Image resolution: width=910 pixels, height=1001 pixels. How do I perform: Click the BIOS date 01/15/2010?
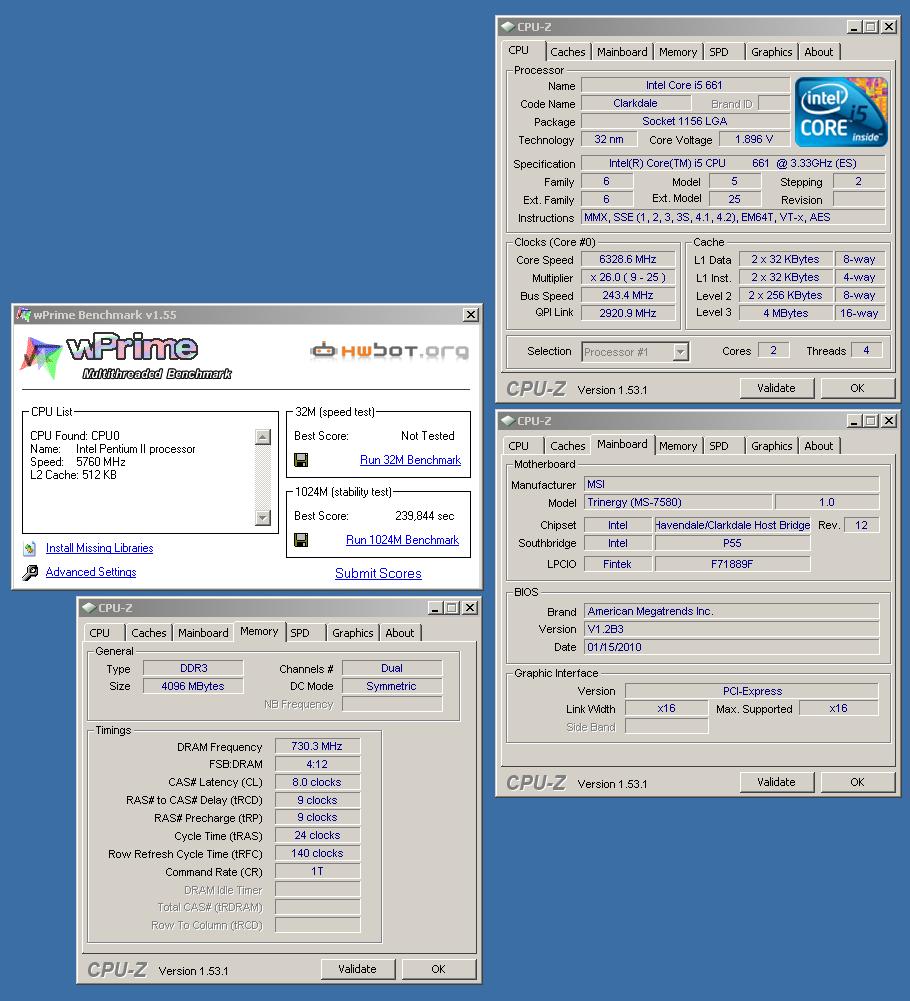(x=732, y=647)
